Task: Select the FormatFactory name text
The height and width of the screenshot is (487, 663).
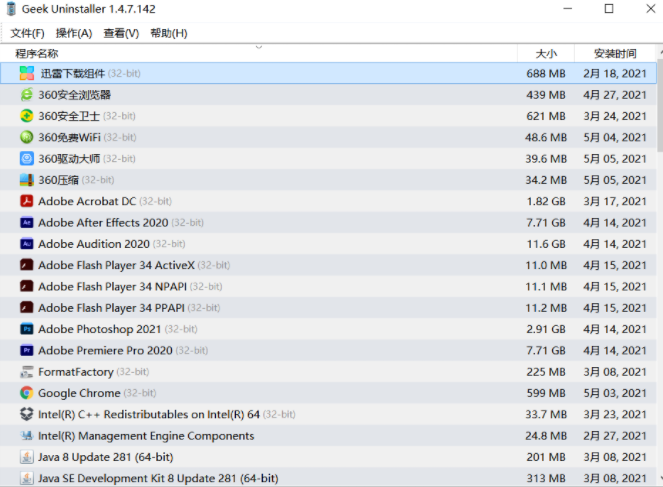Action: tap(76, 372)
